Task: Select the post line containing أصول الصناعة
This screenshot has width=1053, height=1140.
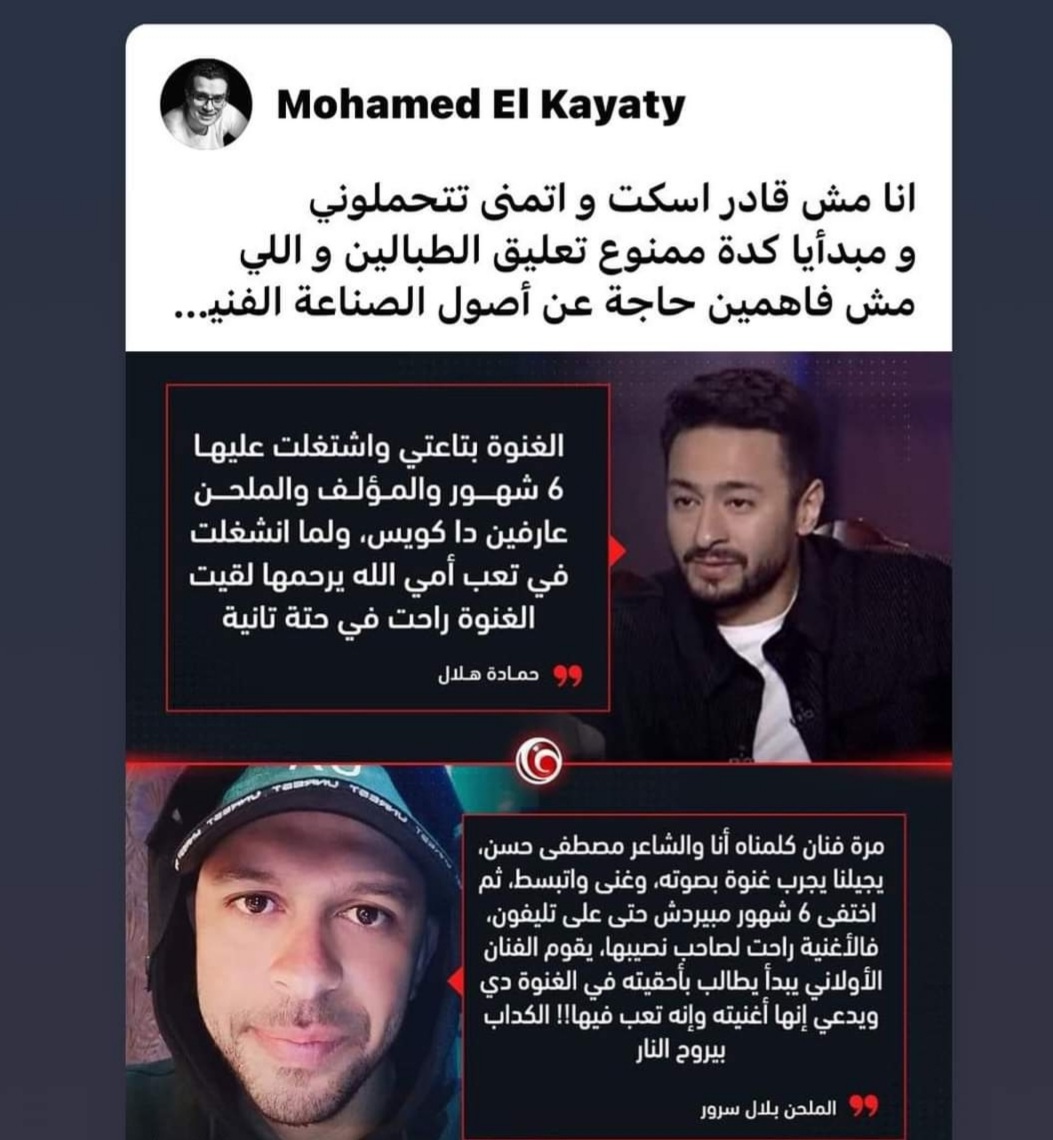Action: pos(543,305)
